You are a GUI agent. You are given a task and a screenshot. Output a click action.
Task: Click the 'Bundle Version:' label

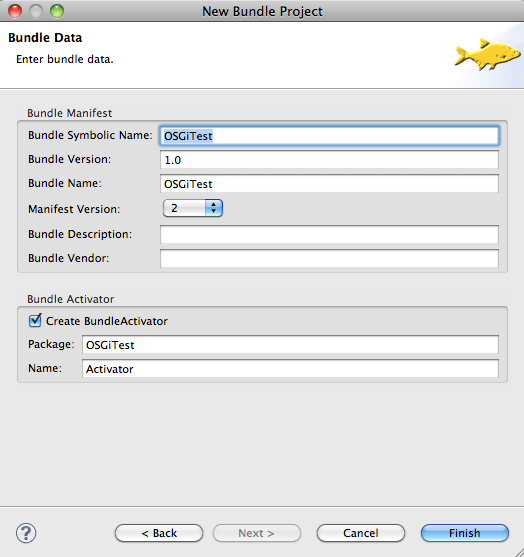pyautogui.click(x=70, y=159)
